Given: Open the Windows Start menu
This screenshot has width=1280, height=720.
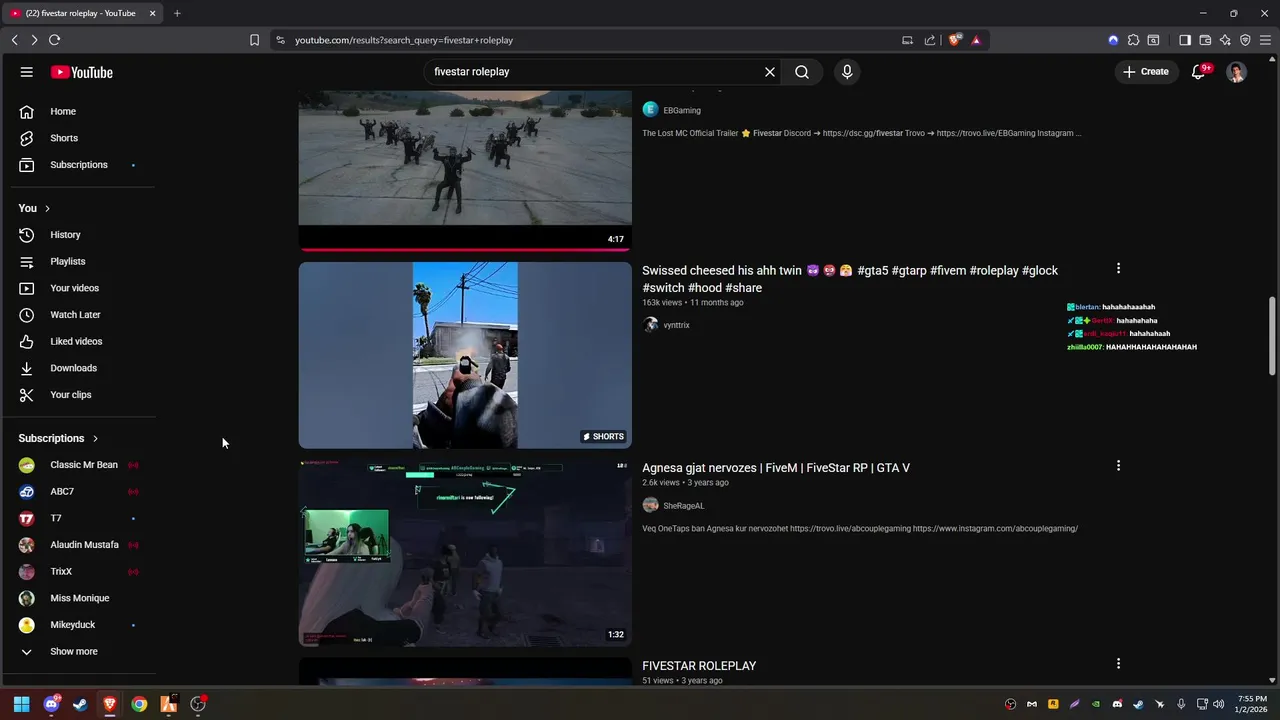Looking at the screenshot, I should (x=21, y=704).
